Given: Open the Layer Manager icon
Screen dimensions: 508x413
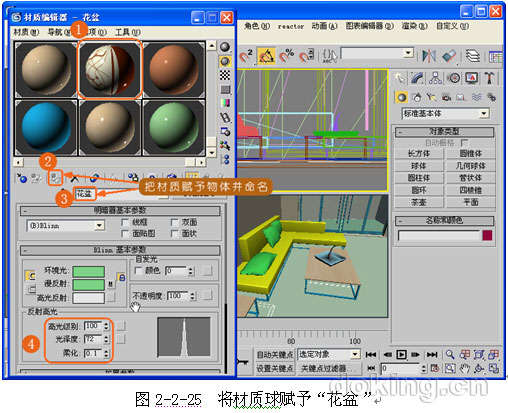Looking at the screenshot, I should [473, 56].
